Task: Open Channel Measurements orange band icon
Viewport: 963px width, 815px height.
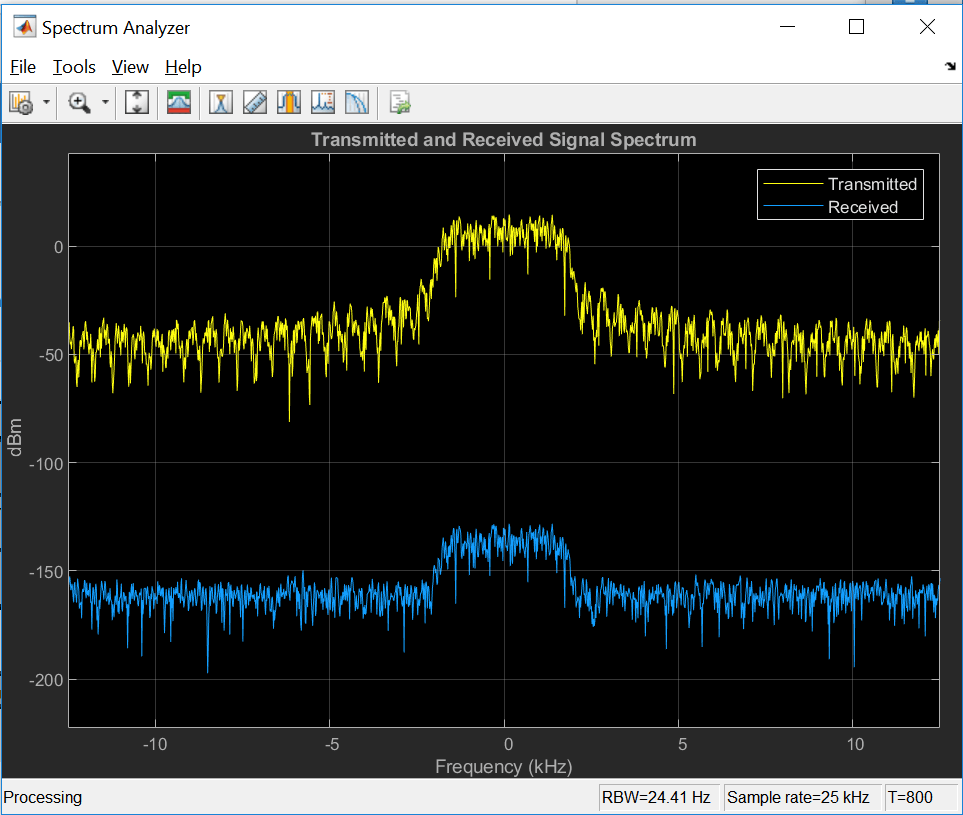Action: click(x=289, y=103)
